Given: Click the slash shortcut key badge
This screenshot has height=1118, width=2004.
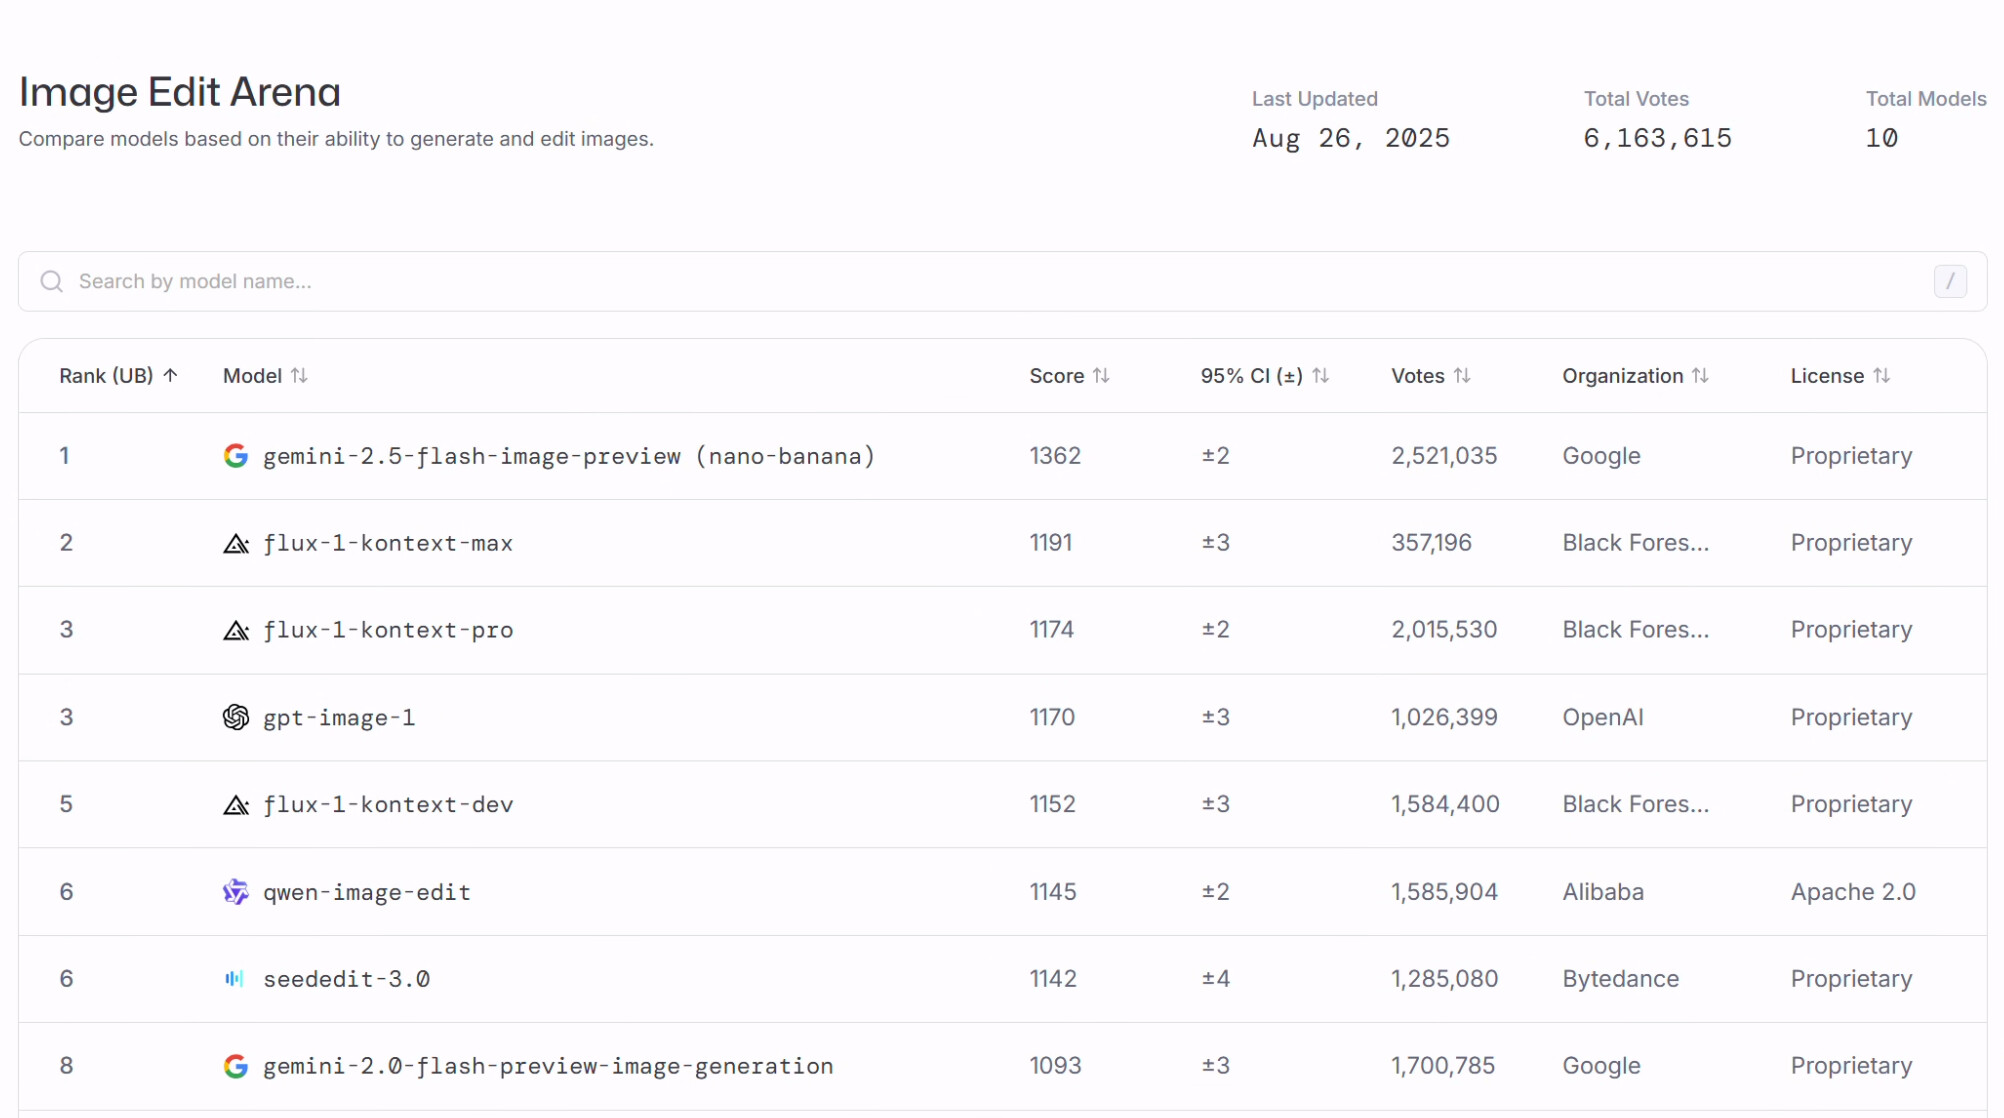Looking at the screenshot, I should click(1950, 281).
